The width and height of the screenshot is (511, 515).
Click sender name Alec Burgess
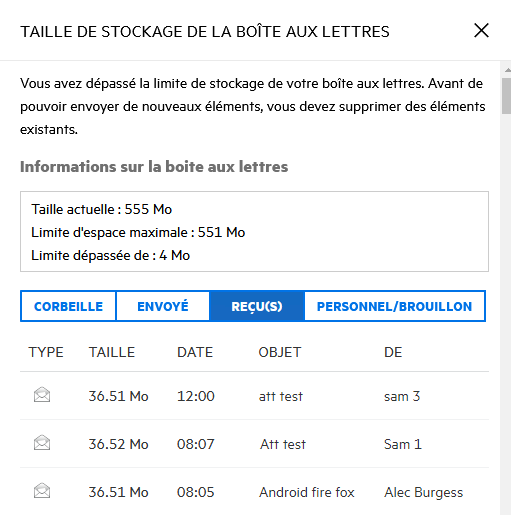424,493
